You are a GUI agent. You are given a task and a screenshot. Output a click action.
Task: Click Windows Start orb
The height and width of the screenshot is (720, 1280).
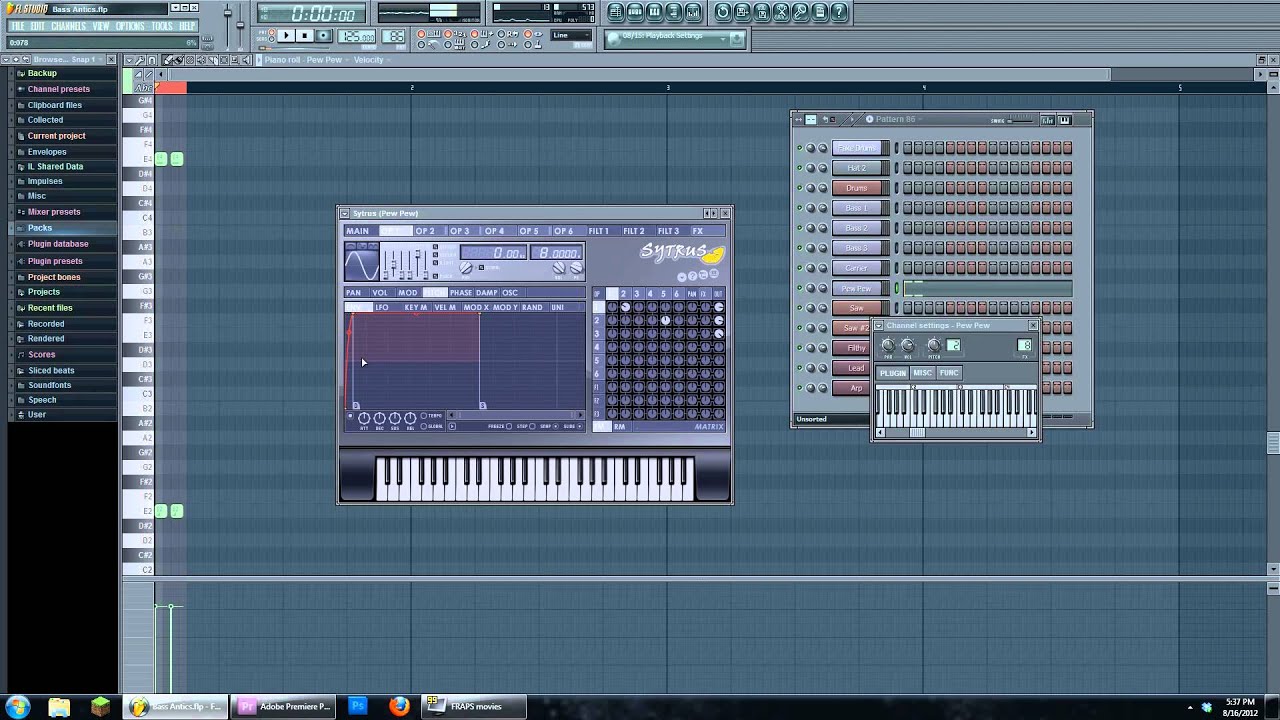point(18,706)
